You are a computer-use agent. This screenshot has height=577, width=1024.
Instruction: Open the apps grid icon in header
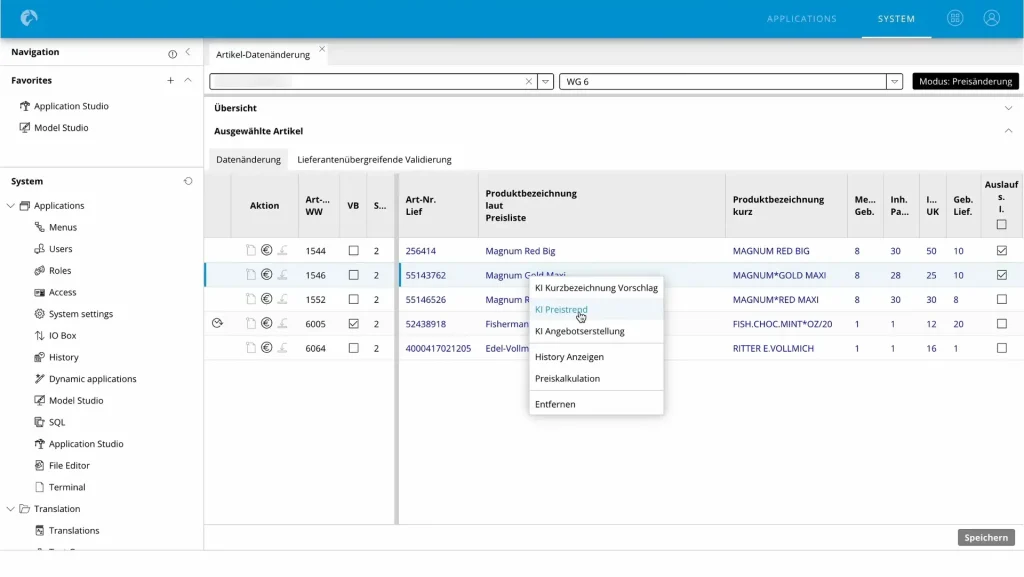coord(955,18)
